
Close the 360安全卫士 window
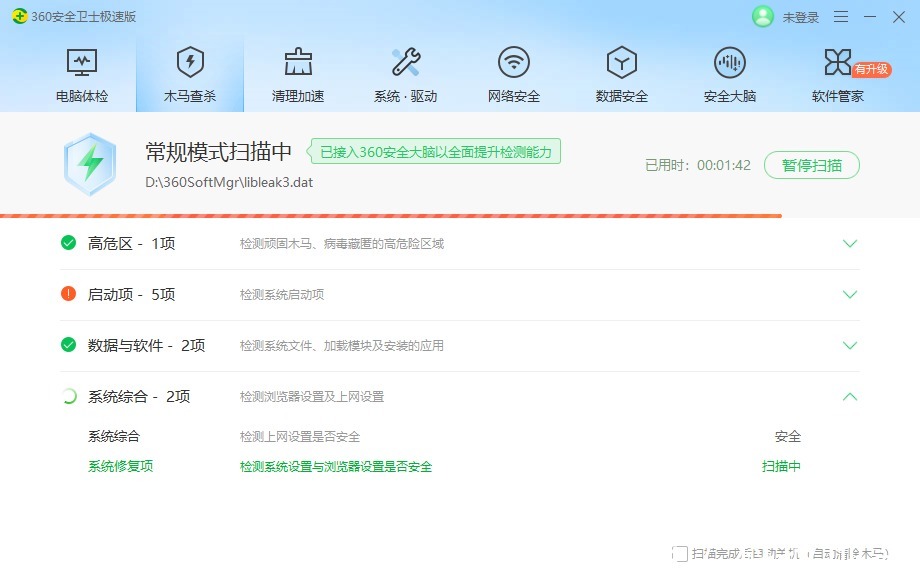click(x=898, y=17)
